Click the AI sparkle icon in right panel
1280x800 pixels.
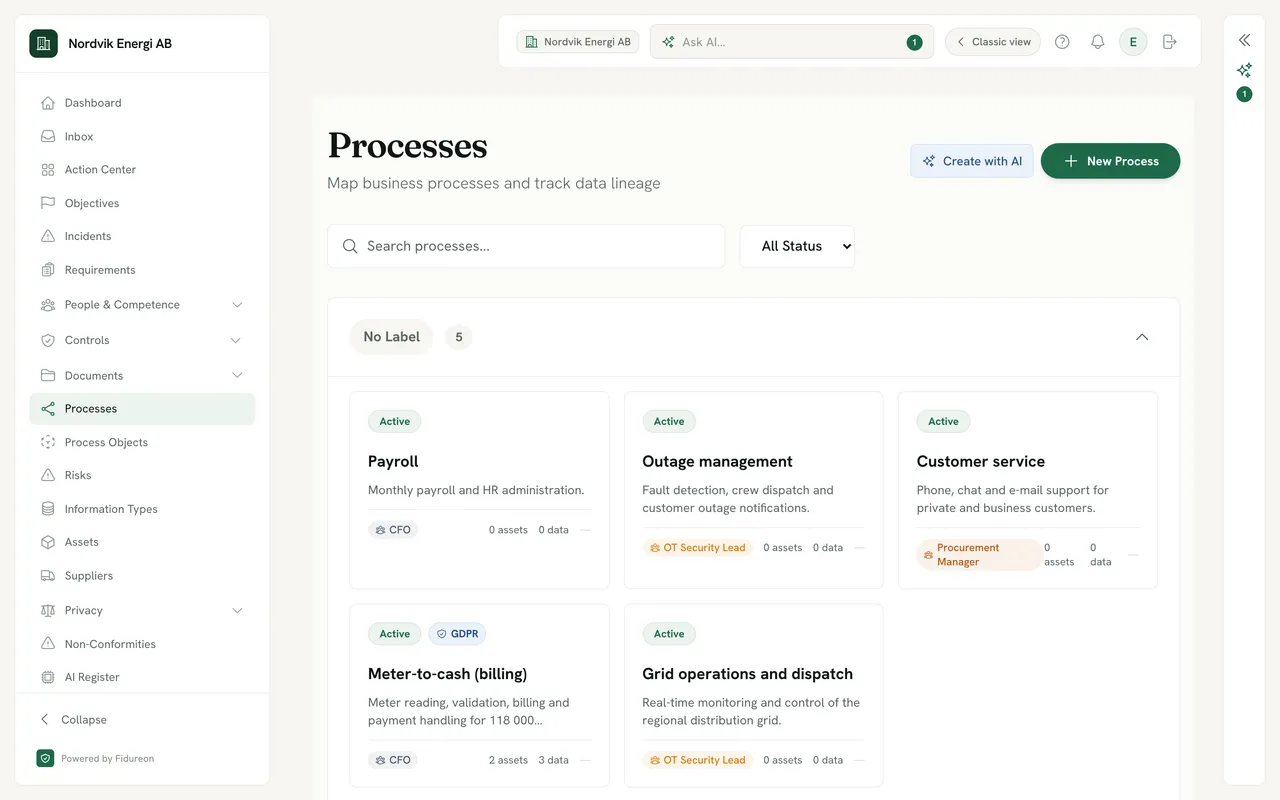pyautogui.click(x=1244, y=70)
